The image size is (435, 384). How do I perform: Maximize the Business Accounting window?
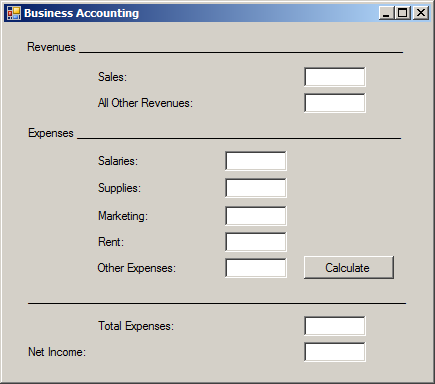(x=403, y=13)
